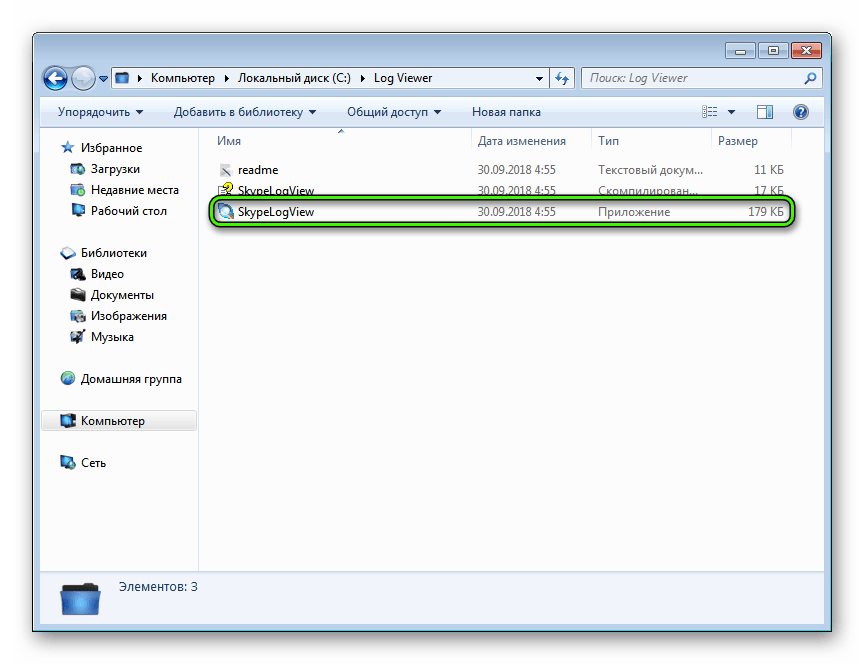Click the Избранное star icon
The width and height of the screenshot is (864, 664).
coord(68,147)
